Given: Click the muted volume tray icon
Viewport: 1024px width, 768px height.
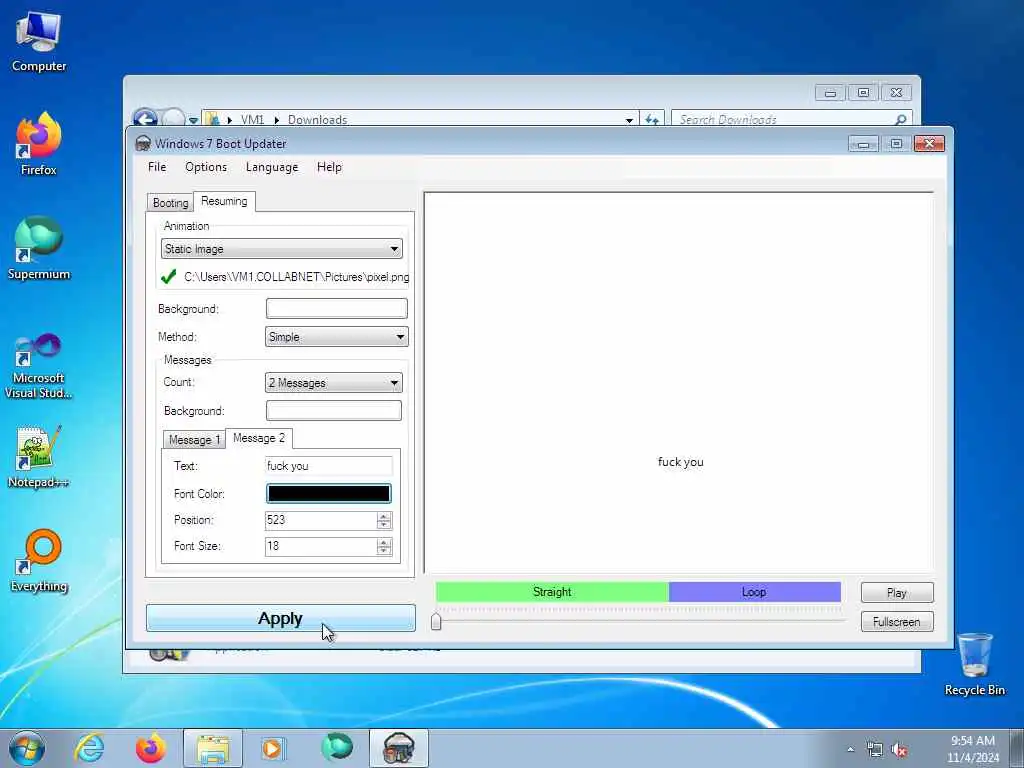Looking at the screenshot, I should coord(900,750).
